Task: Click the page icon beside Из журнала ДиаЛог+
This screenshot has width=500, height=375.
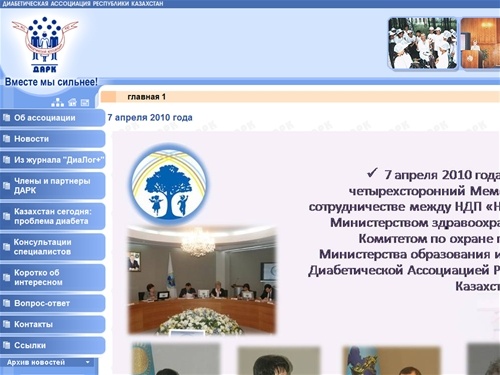Action: pos(6,160)
